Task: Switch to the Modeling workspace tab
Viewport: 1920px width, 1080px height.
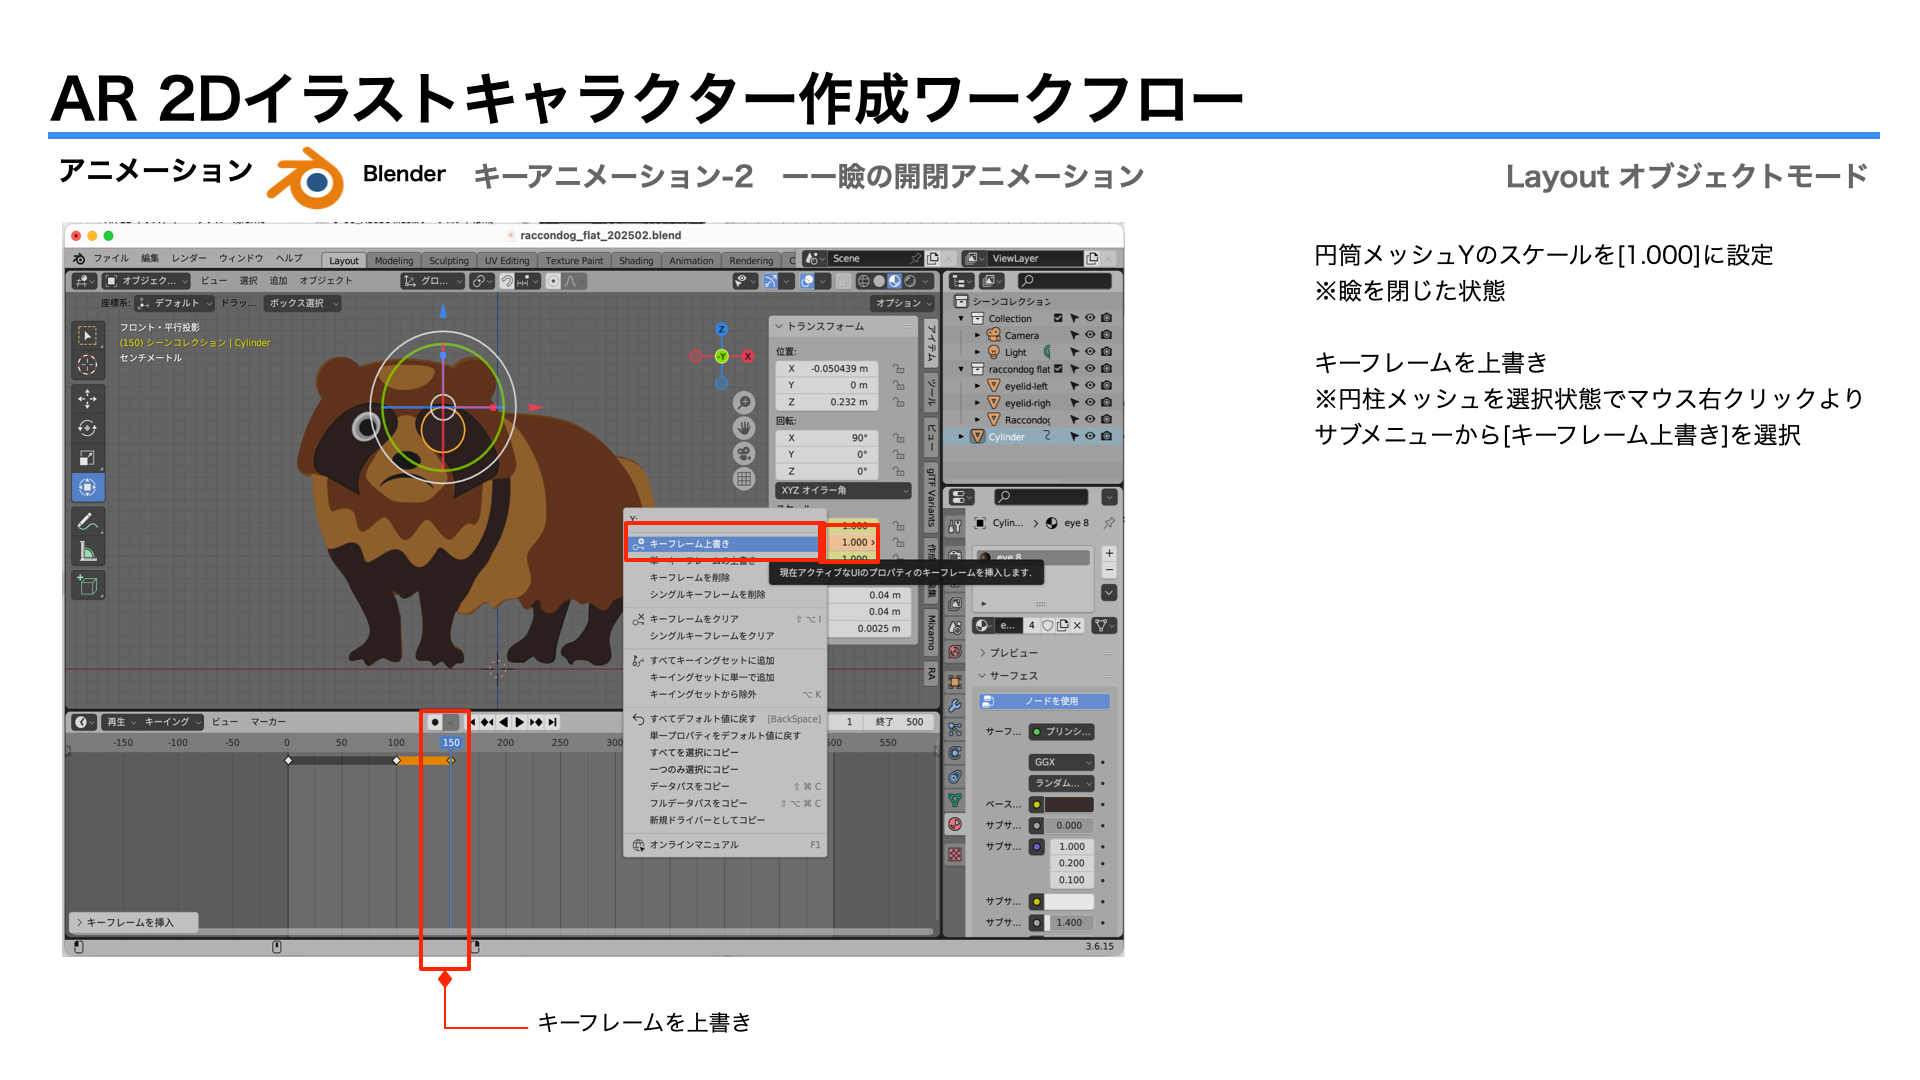Action: click(394, 260)
